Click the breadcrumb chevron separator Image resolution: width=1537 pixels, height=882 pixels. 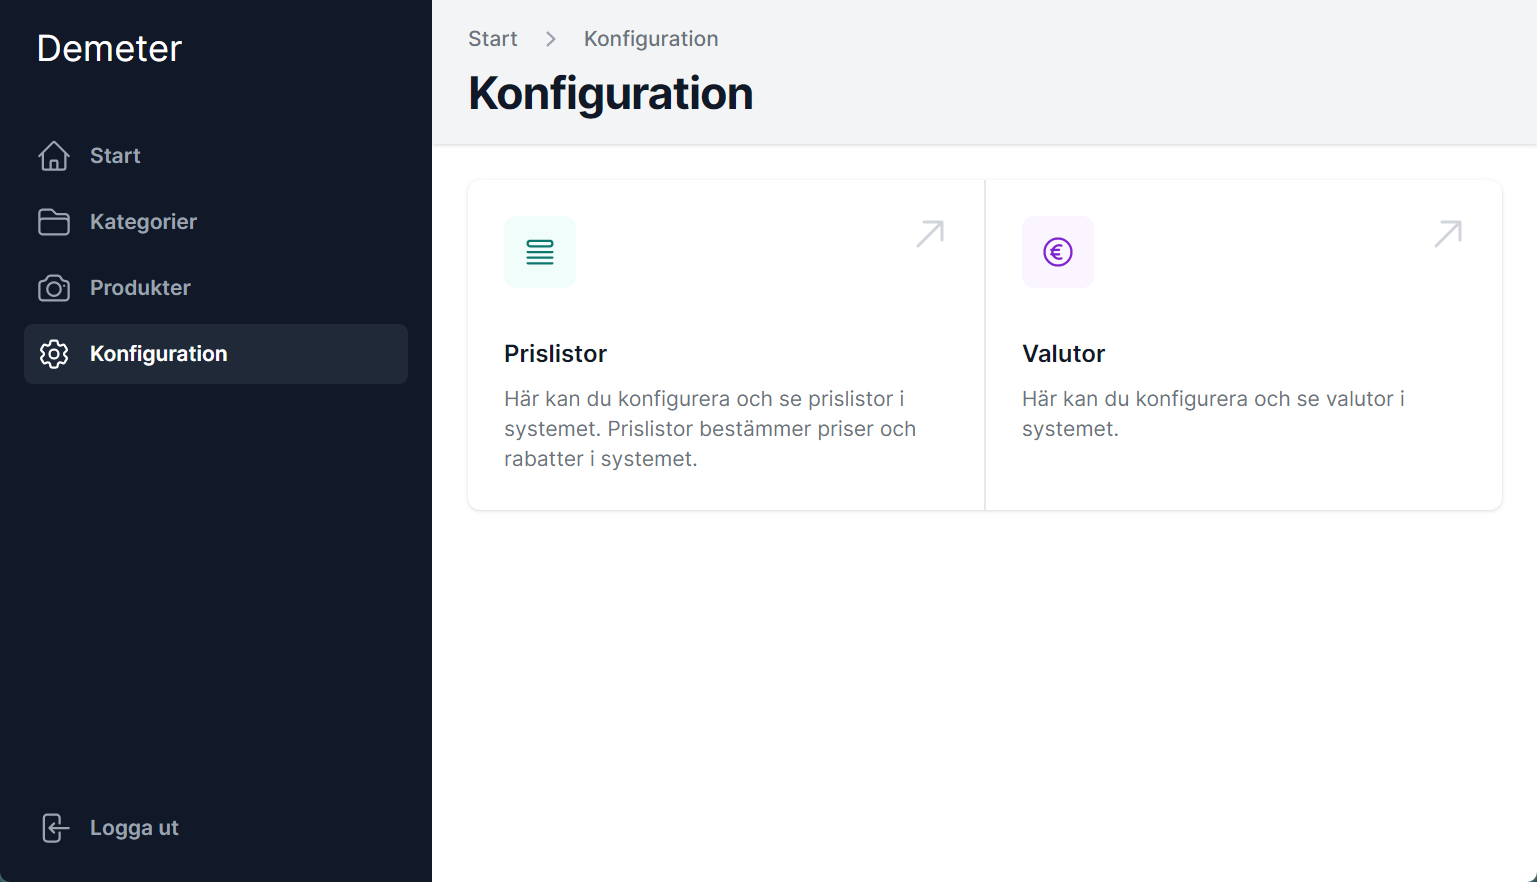pyautogui.click(x=551, y=39)
